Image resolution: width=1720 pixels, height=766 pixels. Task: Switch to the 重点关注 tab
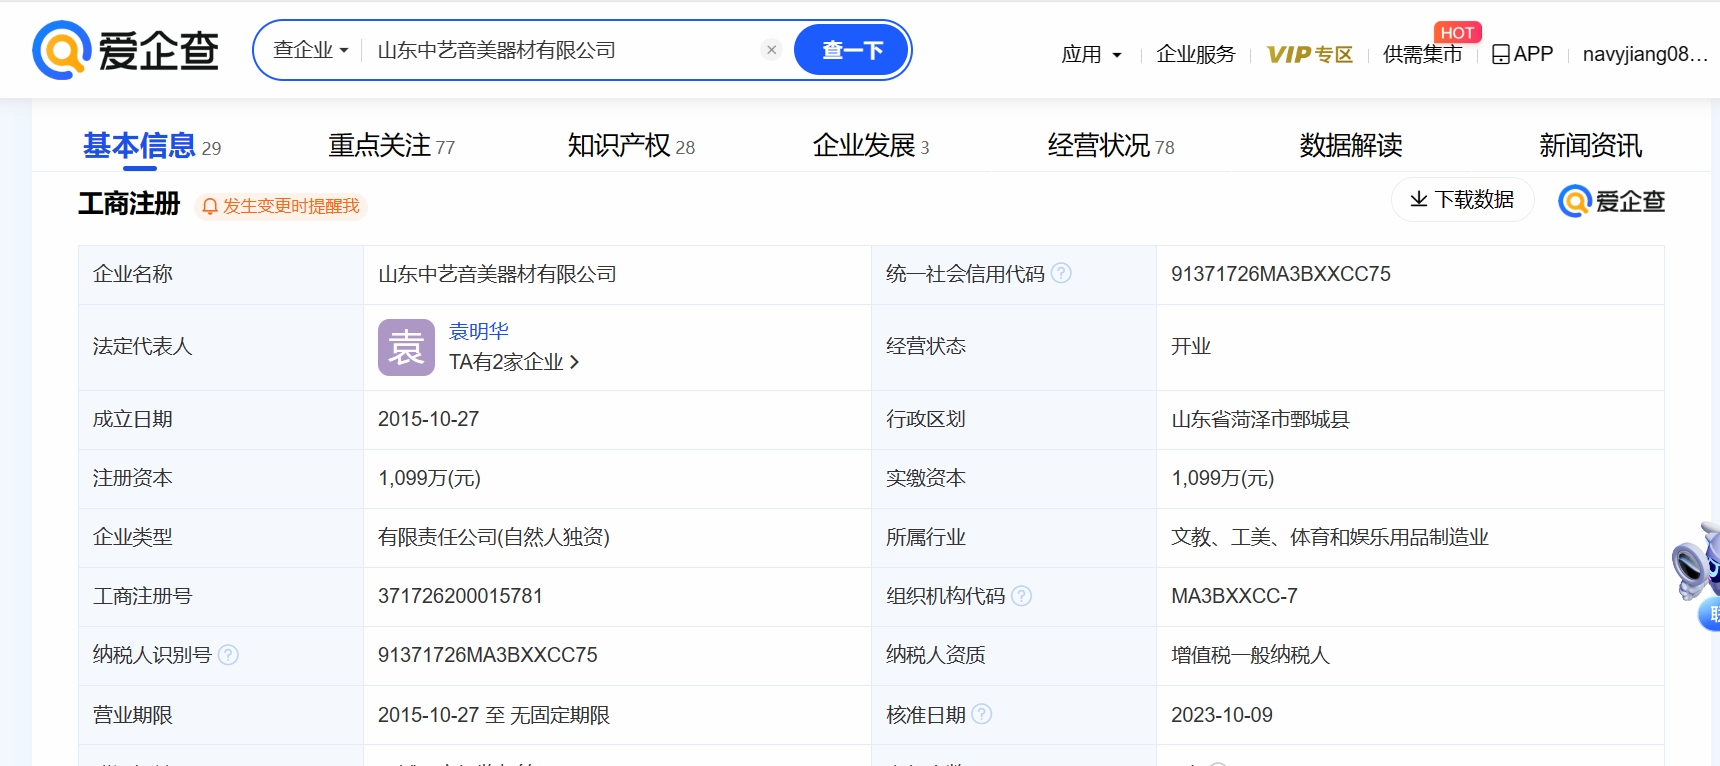[392, 146]
